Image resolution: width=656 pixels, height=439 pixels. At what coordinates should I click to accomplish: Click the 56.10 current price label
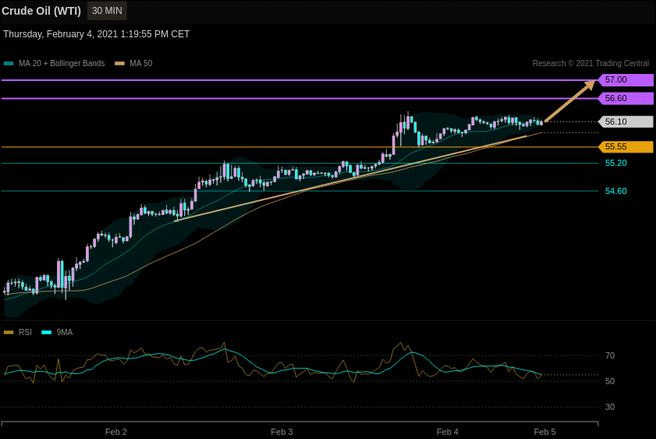(x=625, y=122)
